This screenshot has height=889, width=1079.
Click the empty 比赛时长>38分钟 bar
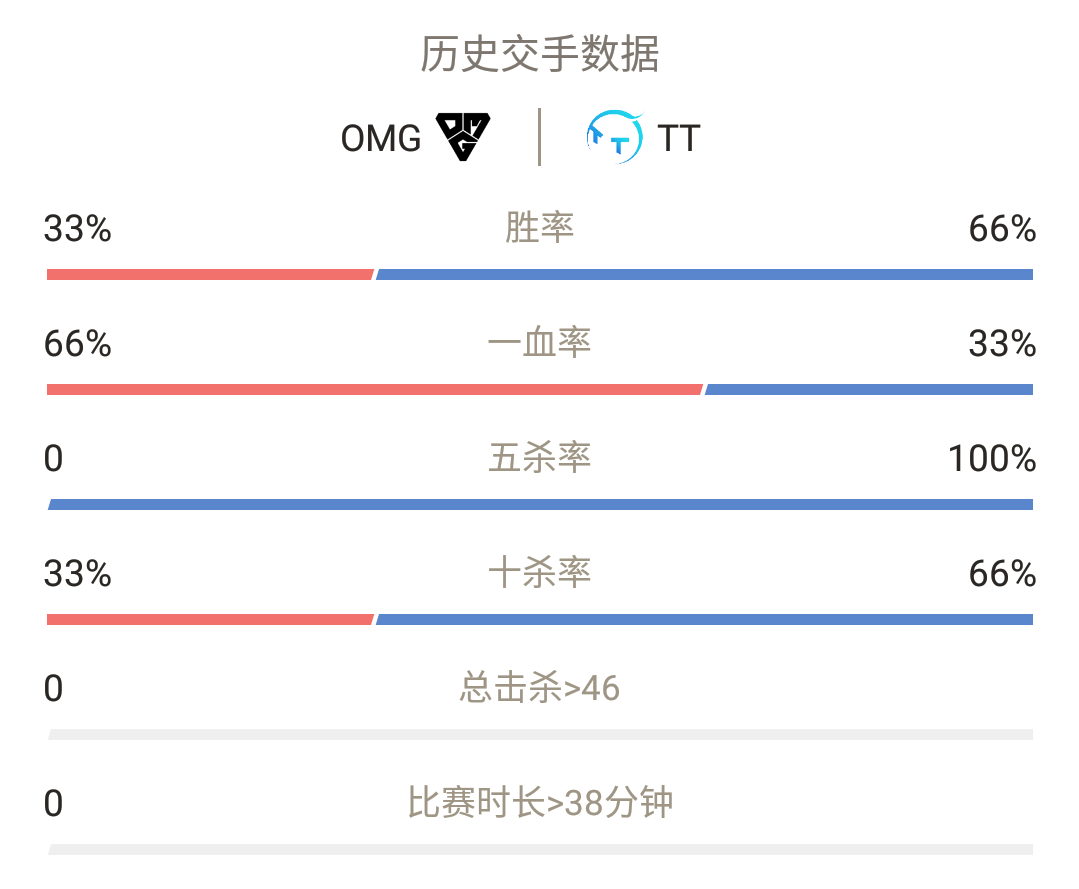[540, 849]
